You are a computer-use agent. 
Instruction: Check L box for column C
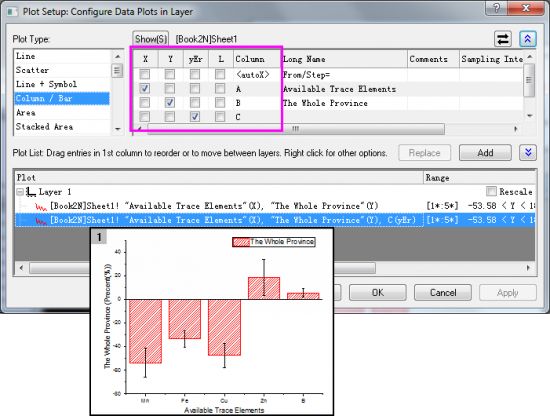(x=220, y=116)
